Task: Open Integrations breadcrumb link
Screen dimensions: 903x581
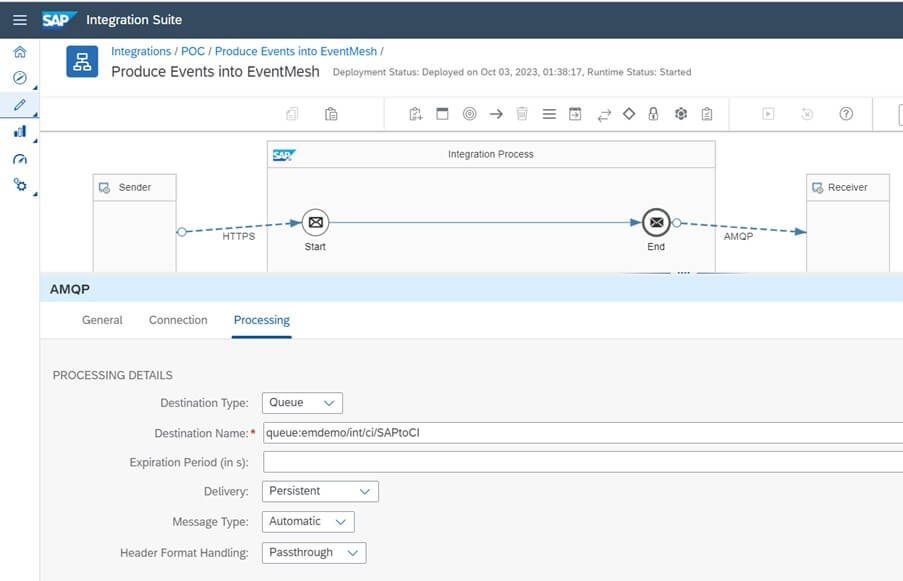Action: tap(141, 51)
